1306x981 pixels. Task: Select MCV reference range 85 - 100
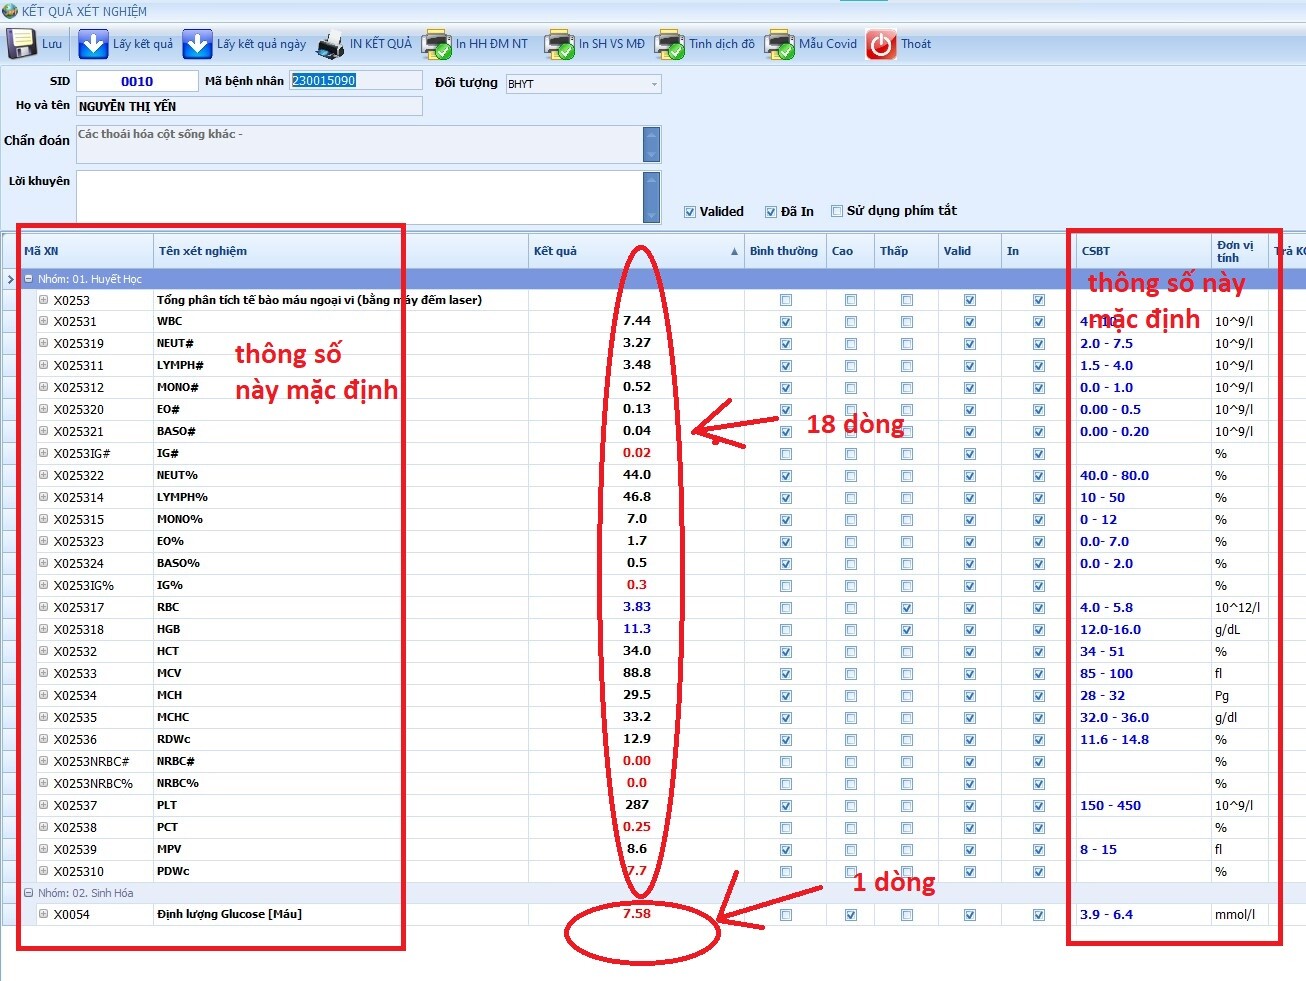[x=1144, y=673]
